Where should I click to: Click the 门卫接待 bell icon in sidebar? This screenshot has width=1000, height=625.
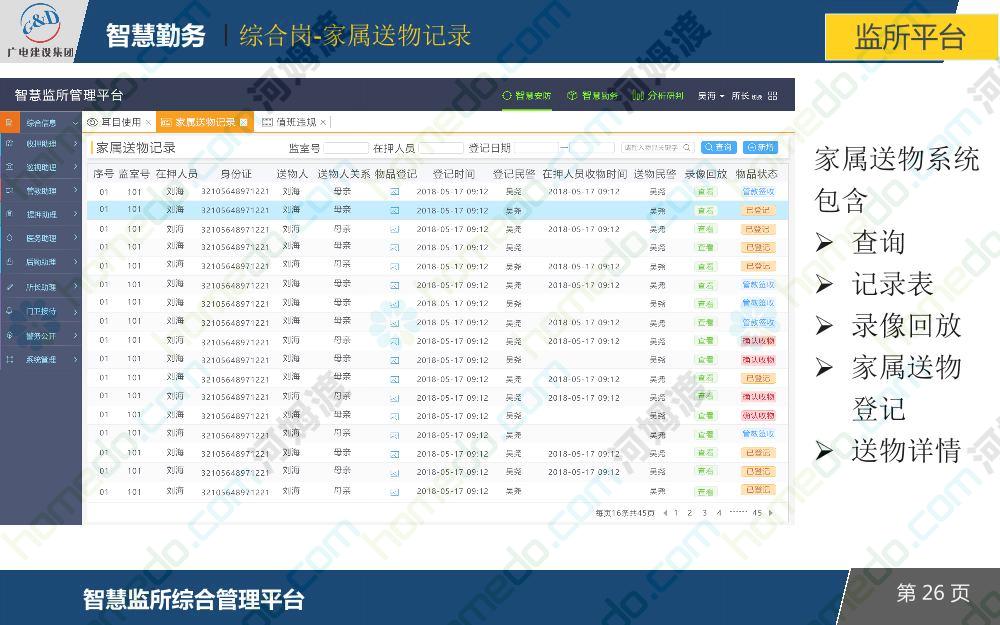[x=9, y=311]
